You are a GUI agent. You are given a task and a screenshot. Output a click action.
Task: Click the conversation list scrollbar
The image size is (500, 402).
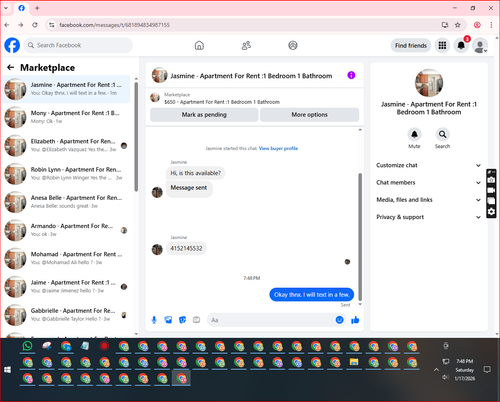pos(136,137)
